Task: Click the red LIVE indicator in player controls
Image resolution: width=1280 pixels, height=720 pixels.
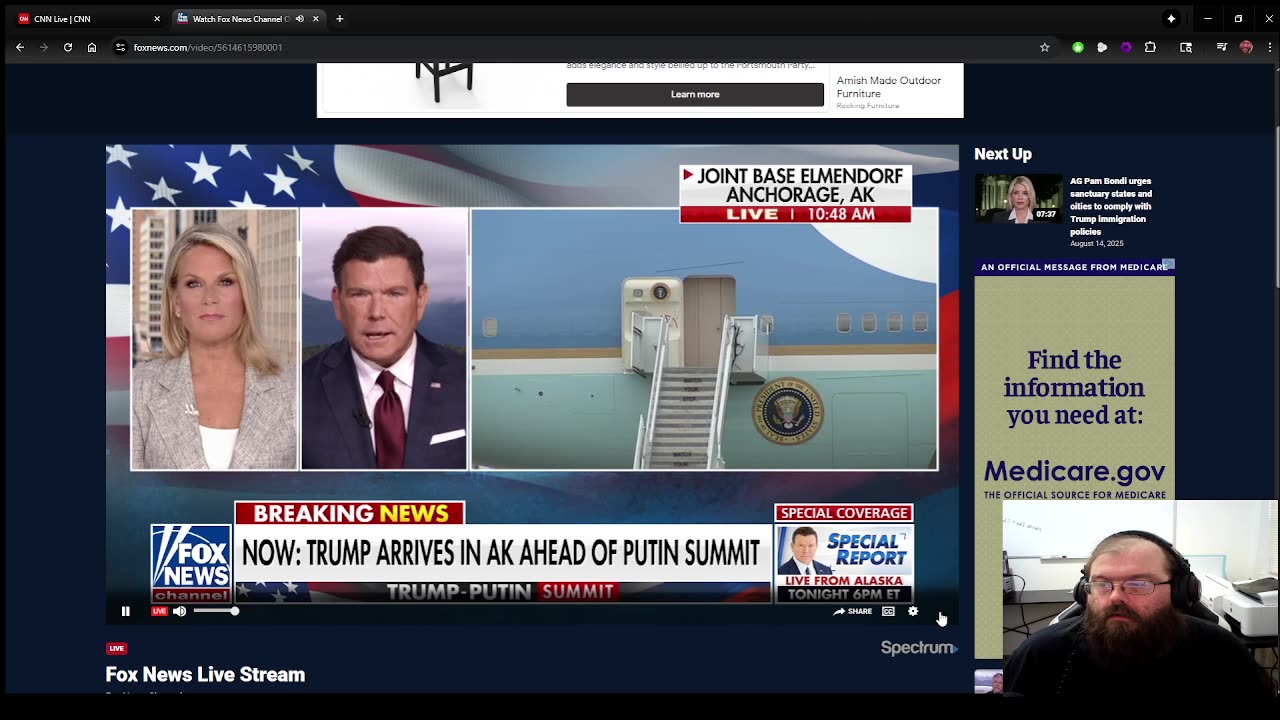Action: pyautogui.click(x=159, y=611)
